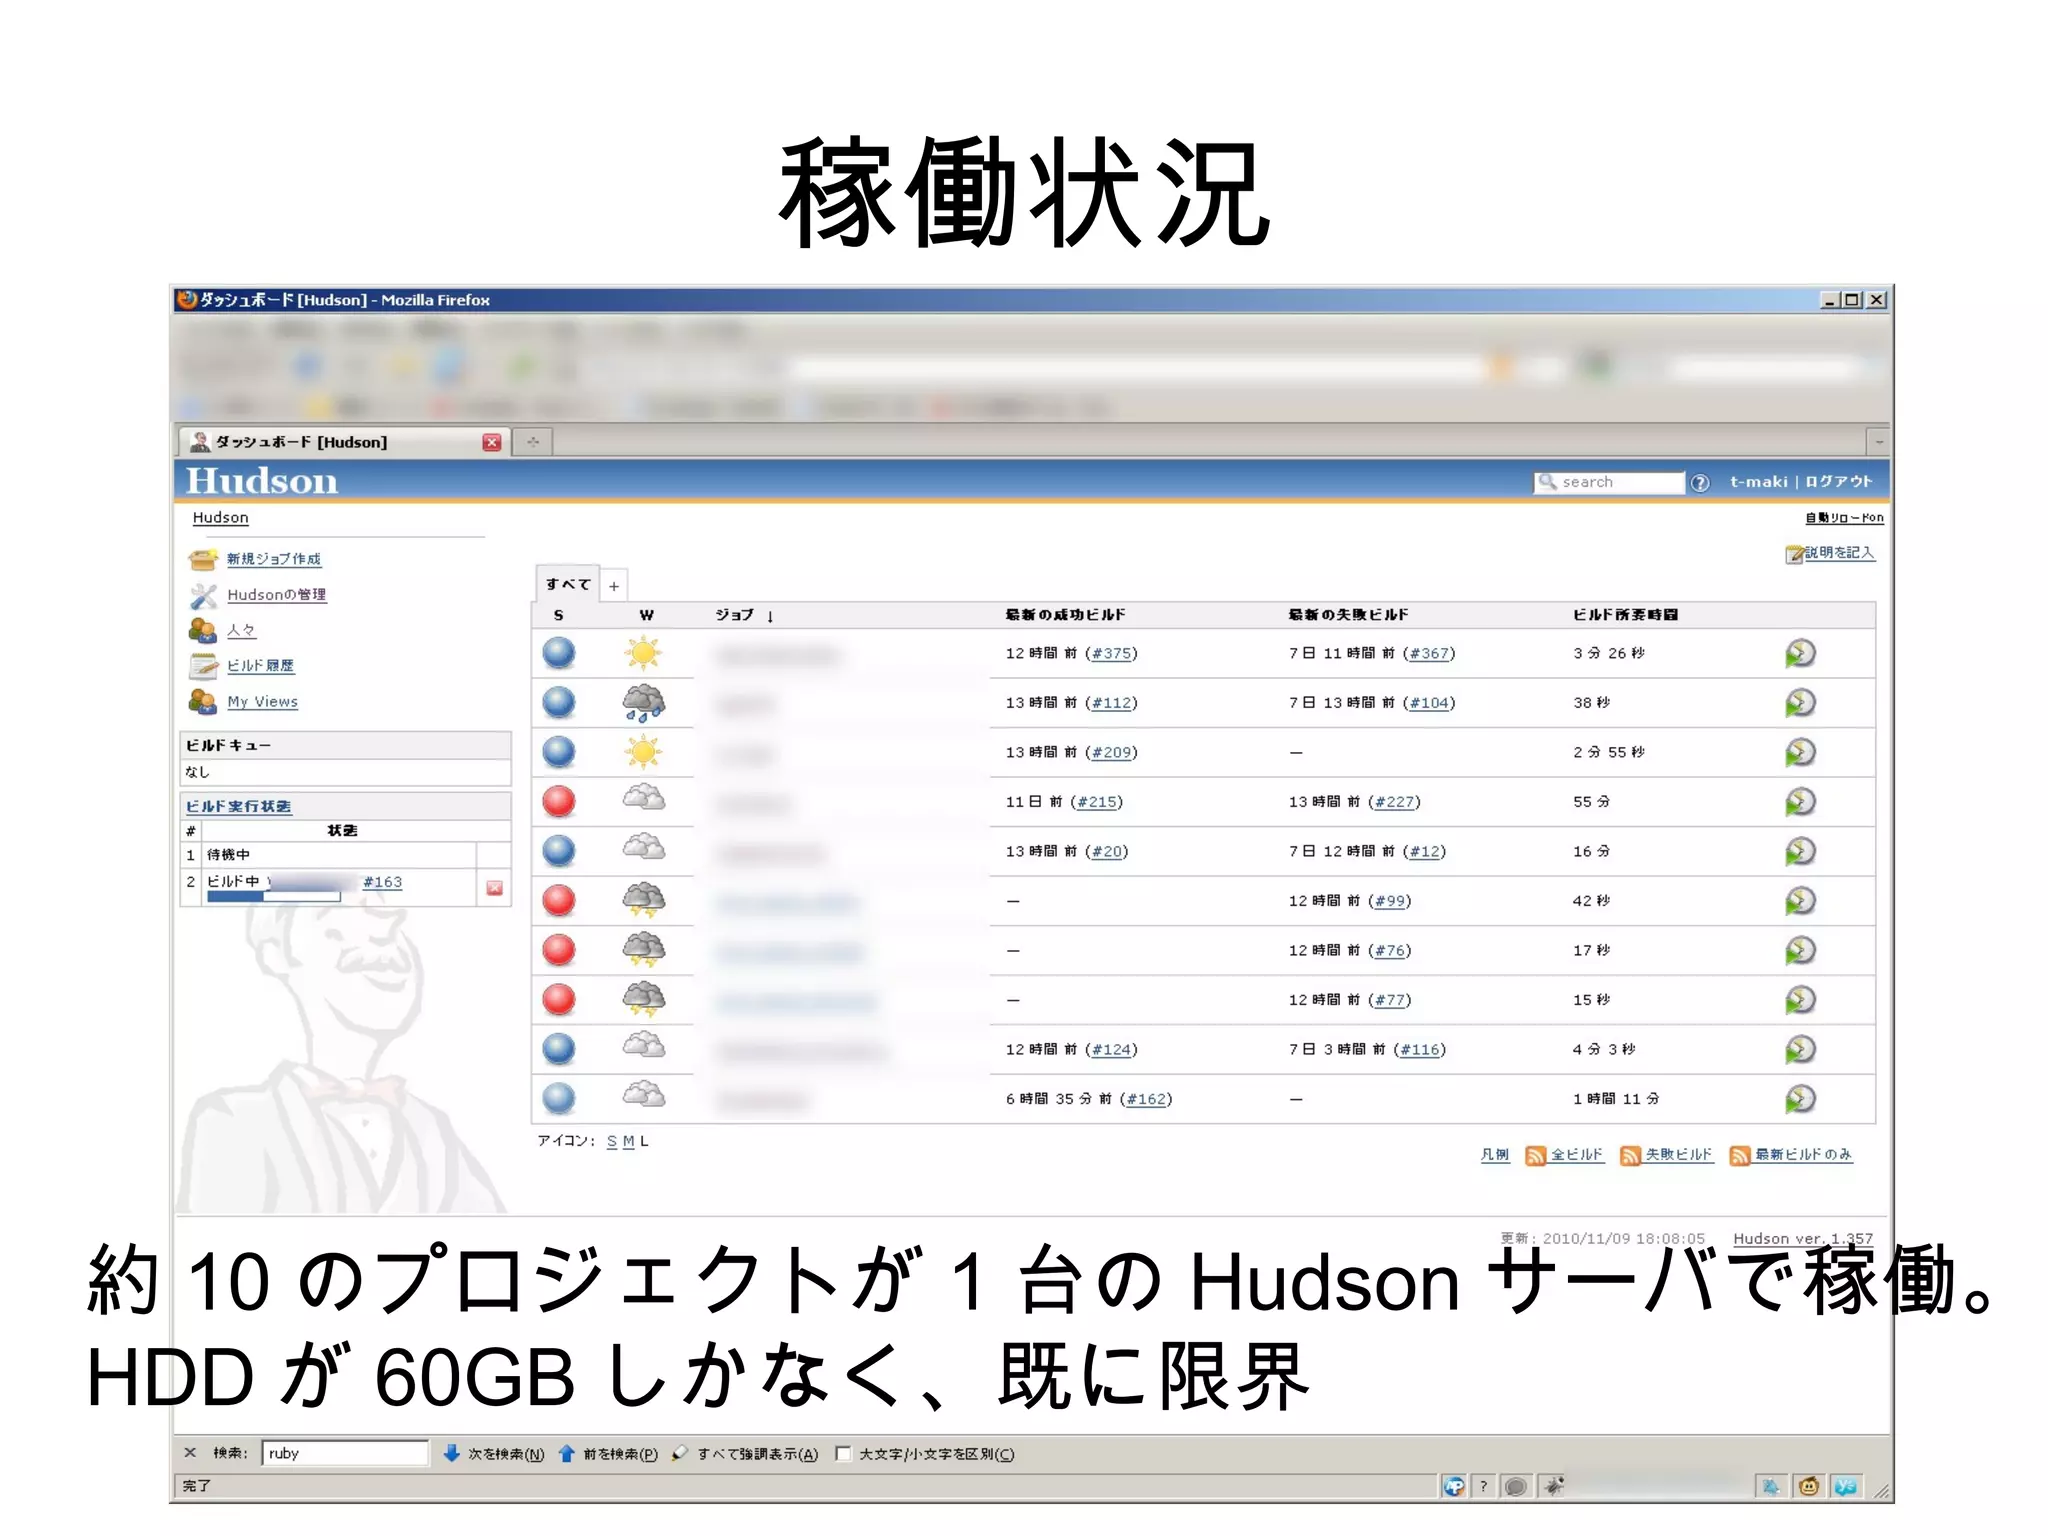Viewport: 2048px width, 1536px height.
Task: Open successful build #162
Action: [x=1146, y=1099]
